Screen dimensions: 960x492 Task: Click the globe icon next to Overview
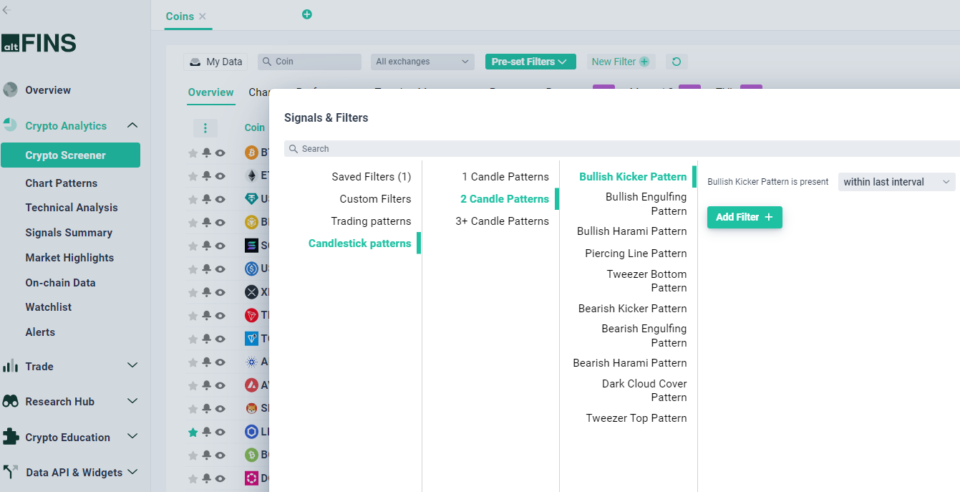[11, 90]
